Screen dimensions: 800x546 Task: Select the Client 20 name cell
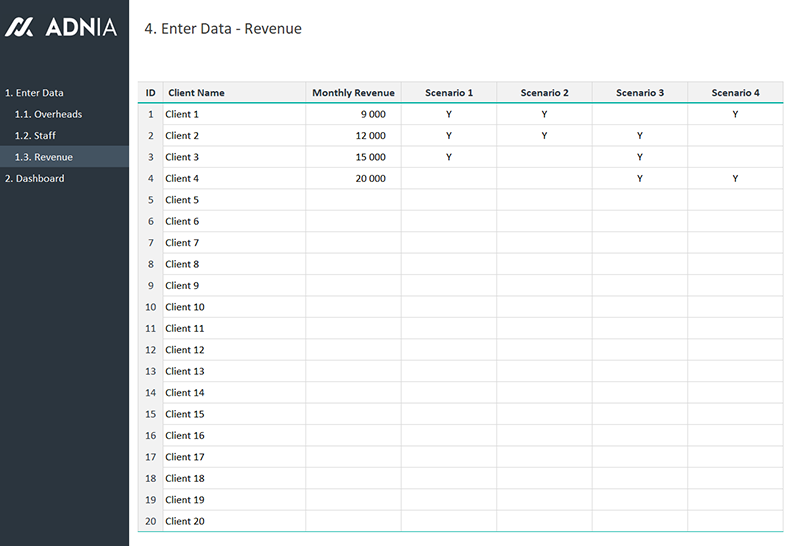click(233, 521)
